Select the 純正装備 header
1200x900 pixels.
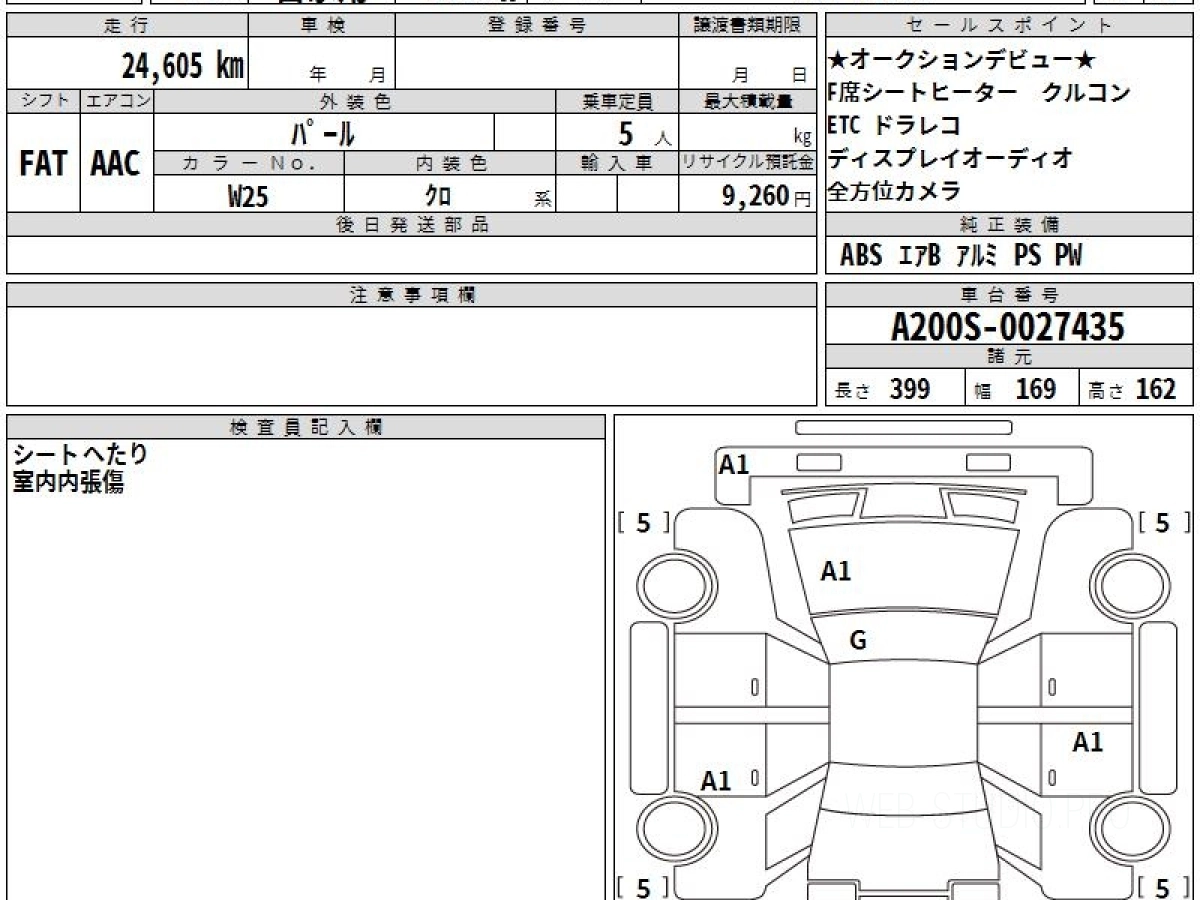[x=1010, y=224]
